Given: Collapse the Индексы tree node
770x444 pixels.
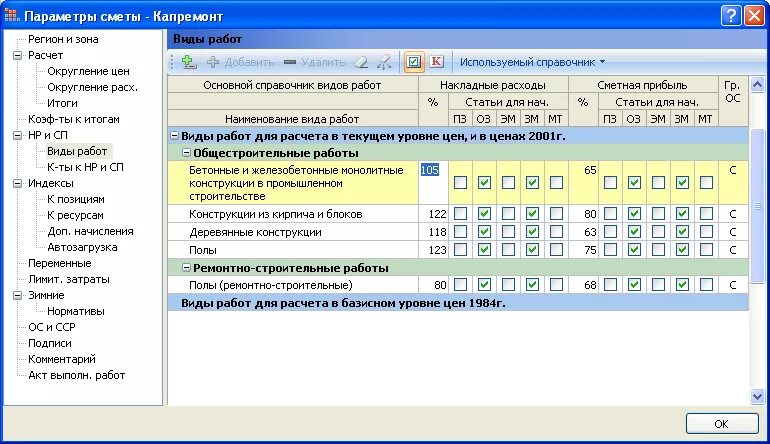Looking at the screenshot, I should tap(18, 183).
